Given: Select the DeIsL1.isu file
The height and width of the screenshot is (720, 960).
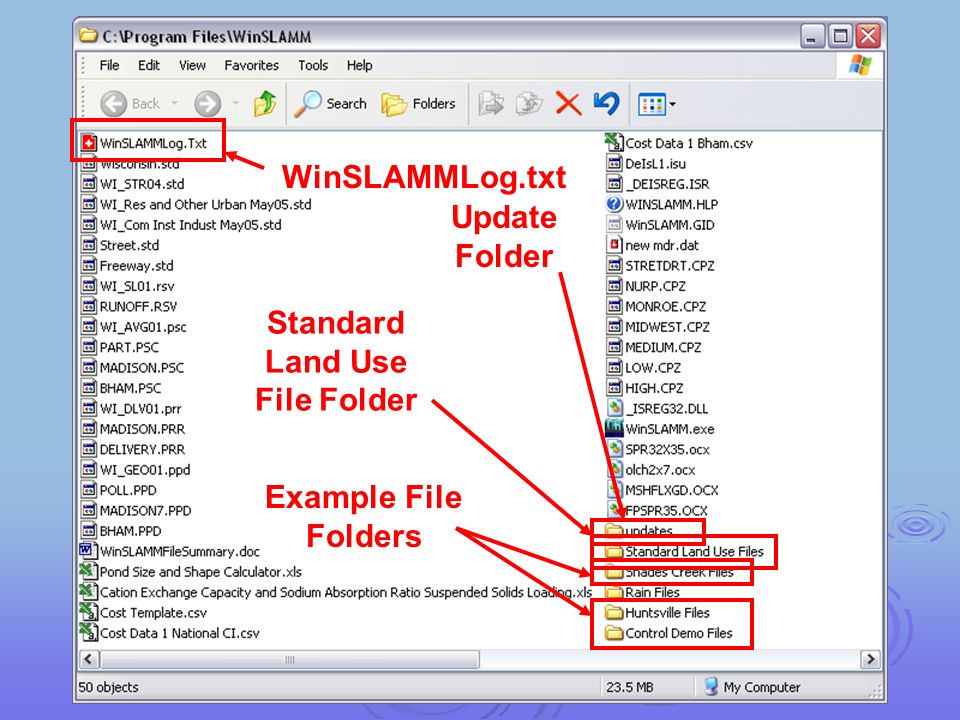Looking at the screenshot, I should [x=646, y=163].
